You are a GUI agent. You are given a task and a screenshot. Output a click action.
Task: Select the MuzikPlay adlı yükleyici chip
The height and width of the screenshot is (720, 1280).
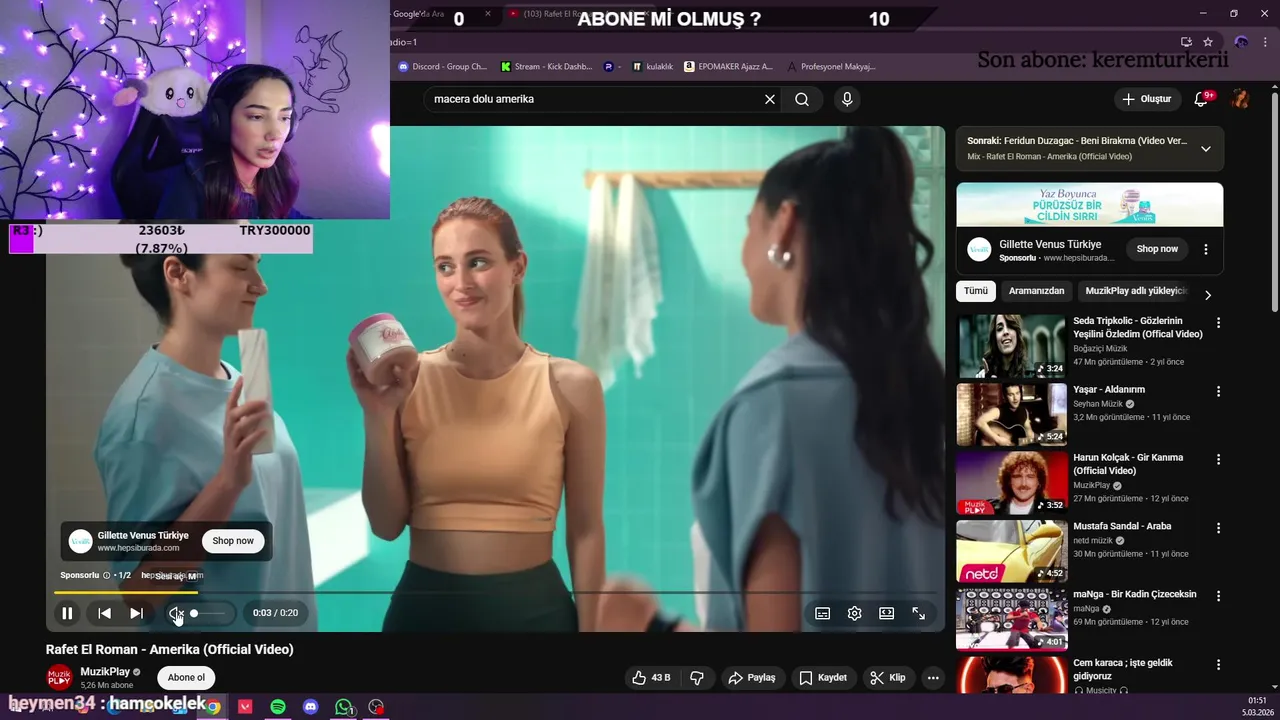point(1135,291)
